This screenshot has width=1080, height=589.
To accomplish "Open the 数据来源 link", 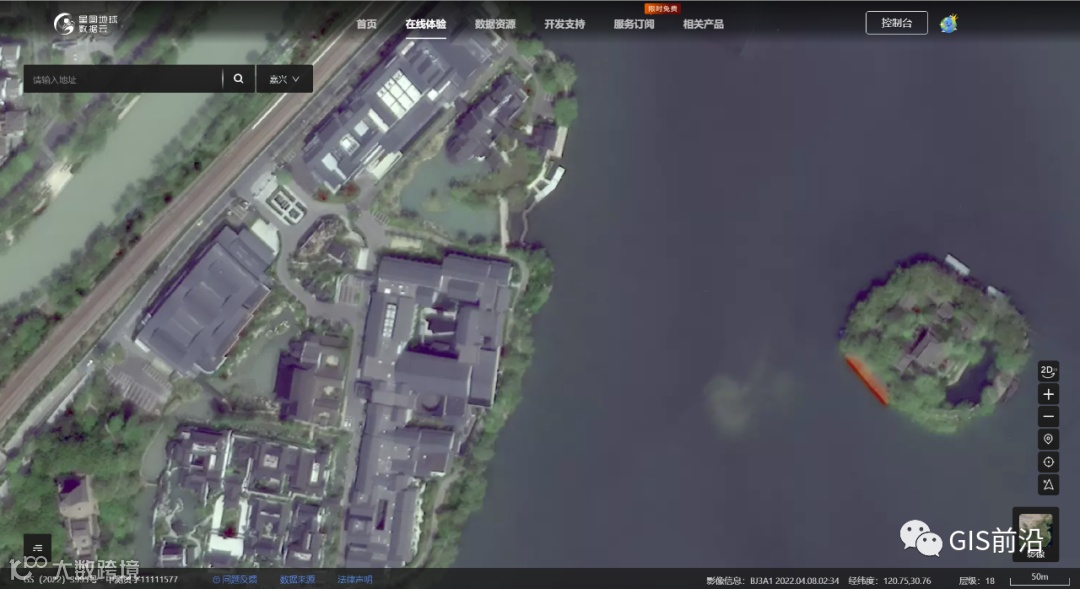I will [297, 579].
